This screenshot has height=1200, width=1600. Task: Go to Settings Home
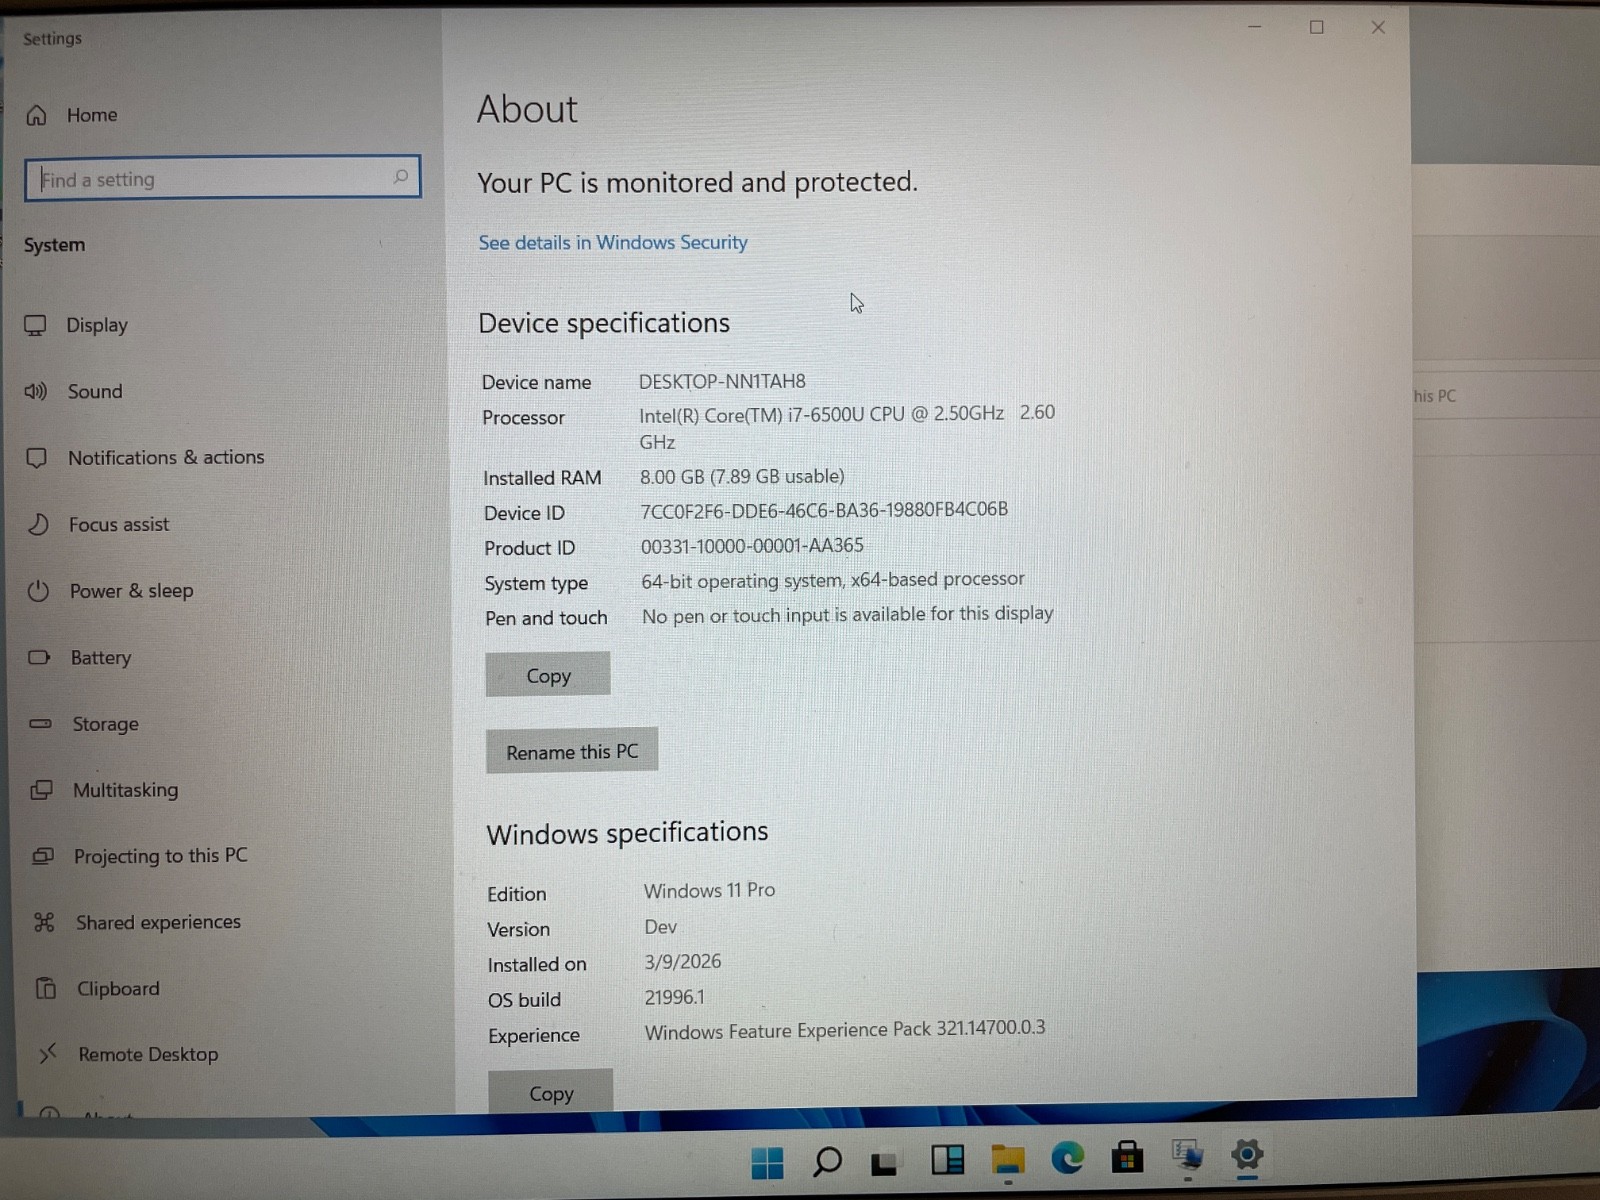[x=92, y=115]
